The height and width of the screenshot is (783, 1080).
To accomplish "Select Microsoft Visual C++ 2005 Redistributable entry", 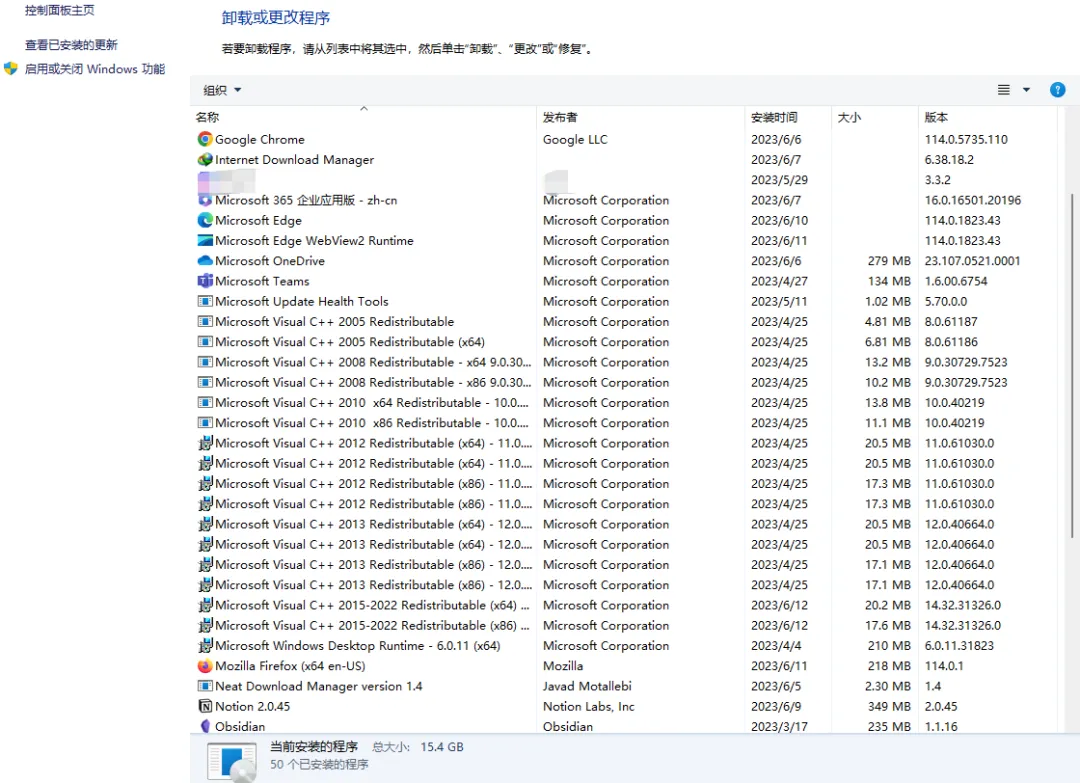I will (334, 322).
